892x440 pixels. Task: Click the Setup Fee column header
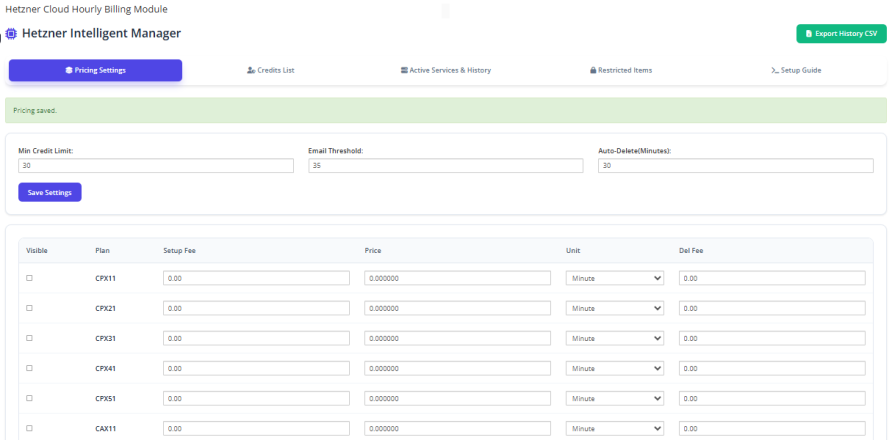click(179, 250)
